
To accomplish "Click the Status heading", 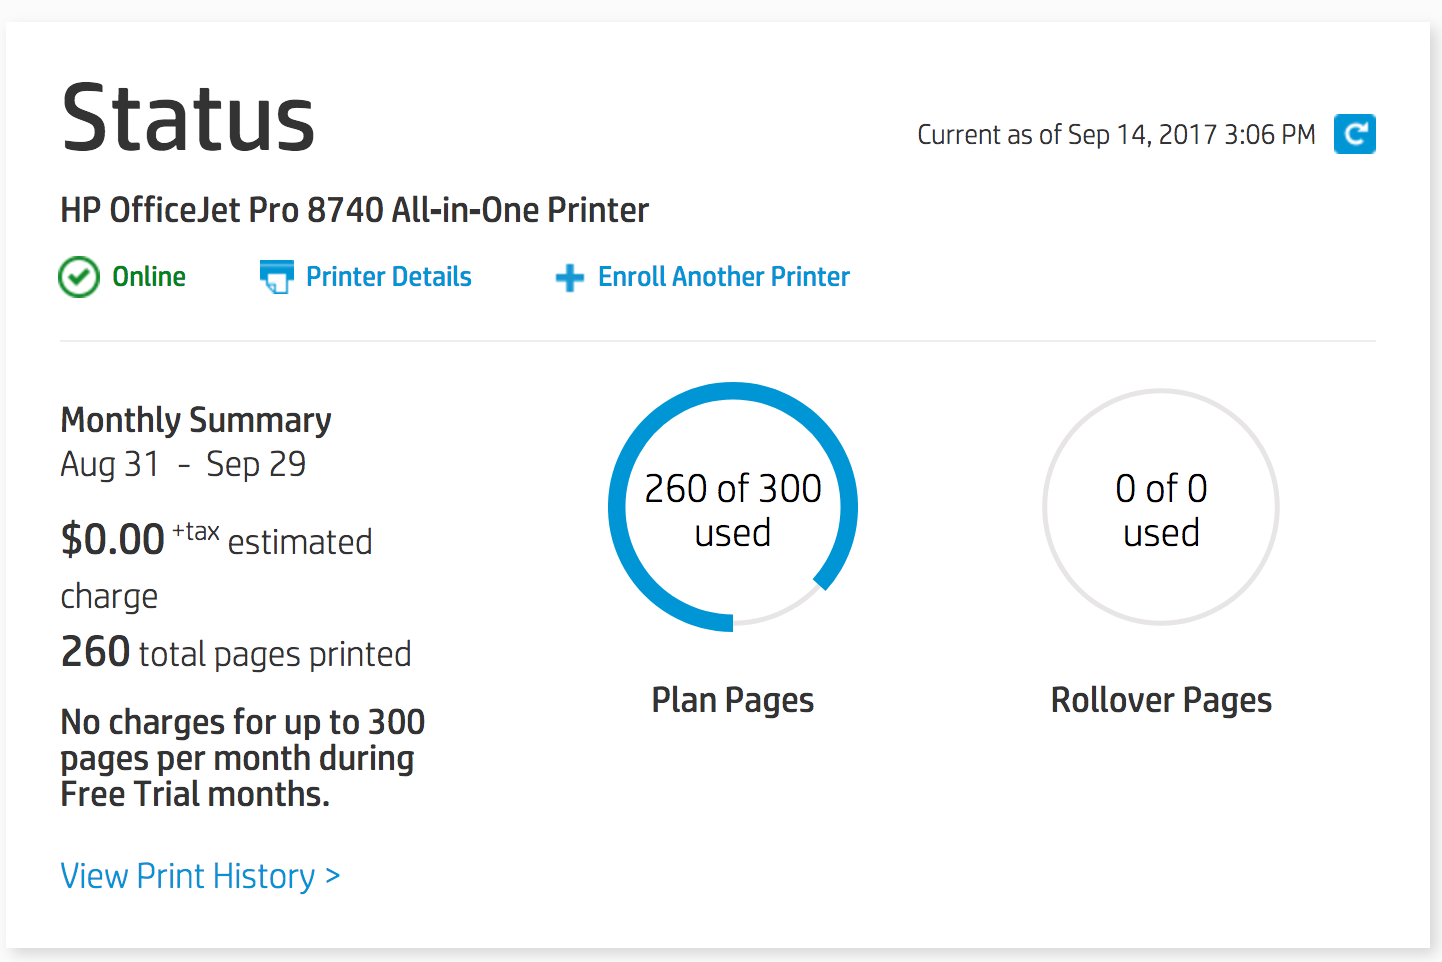I will (x=188, y=118).
